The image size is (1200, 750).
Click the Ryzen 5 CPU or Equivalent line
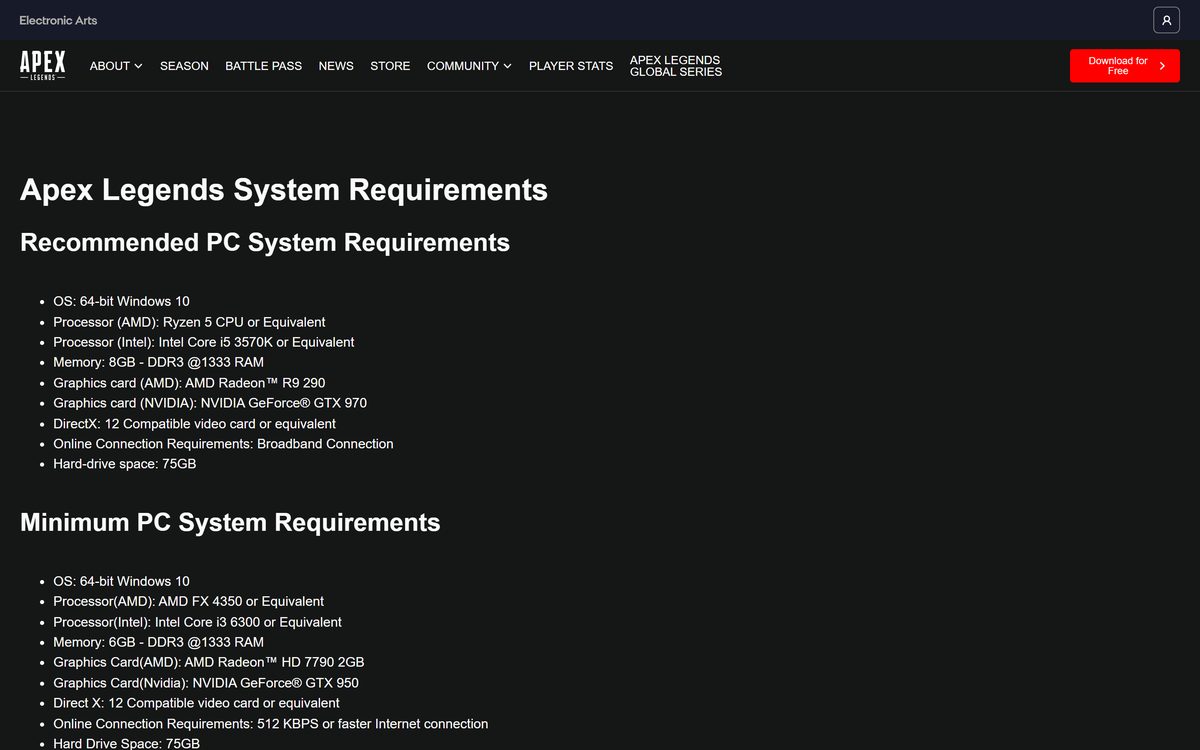coord(189,322)
